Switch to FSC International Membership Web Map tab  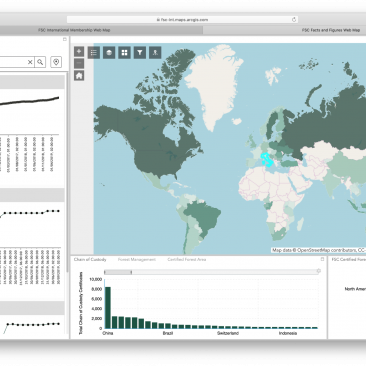[x=74, y=30]
